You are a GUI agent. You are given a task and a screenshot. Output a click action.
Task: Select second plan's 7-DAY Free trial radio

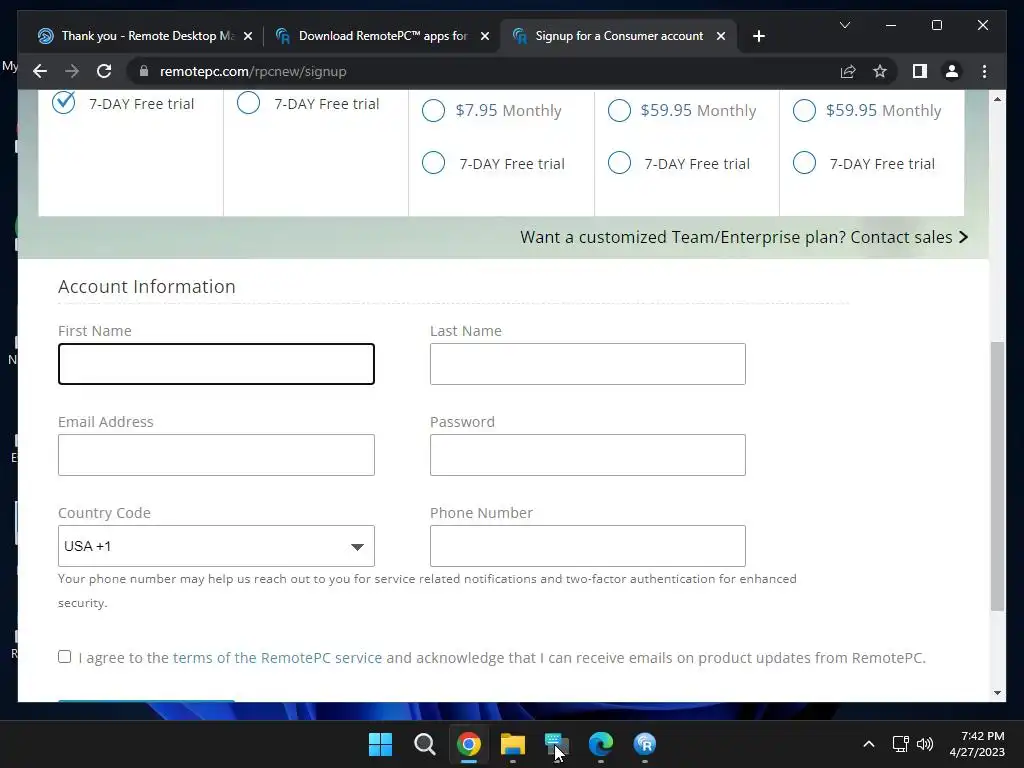coord(248,103)
